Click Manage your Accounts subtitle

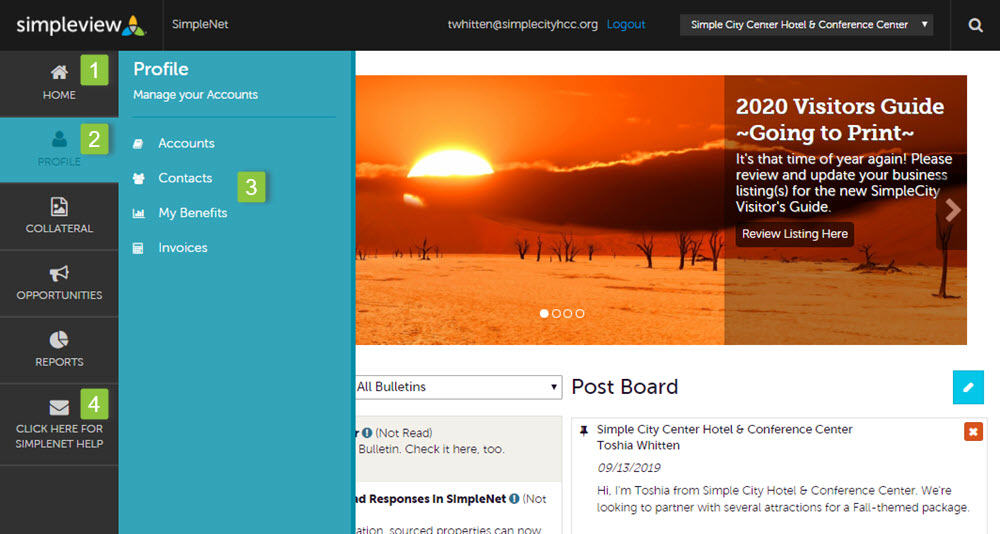click(195, 94)
